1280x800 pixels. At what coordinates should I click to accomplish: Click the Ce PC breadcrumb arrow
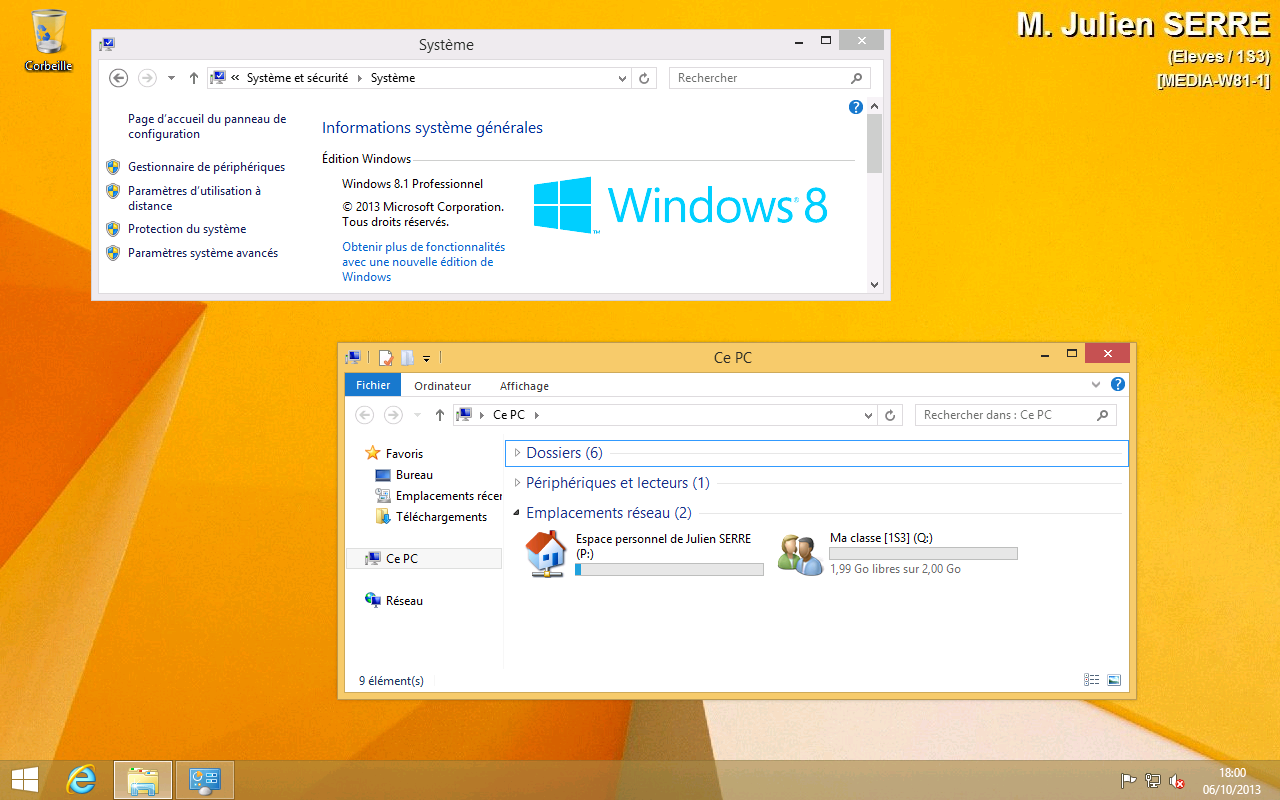click(x=537, y=415)
